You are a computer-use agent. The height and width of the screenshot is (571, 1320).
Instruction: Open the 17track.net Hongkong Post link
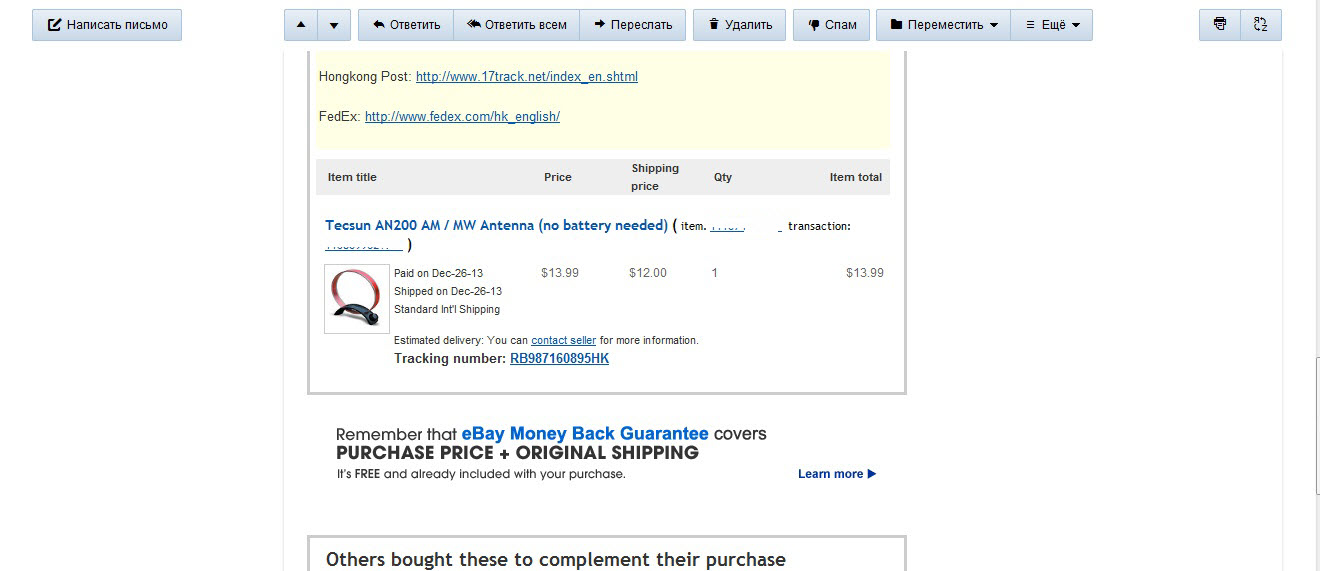pyautogui.click(x=527, y=77)
